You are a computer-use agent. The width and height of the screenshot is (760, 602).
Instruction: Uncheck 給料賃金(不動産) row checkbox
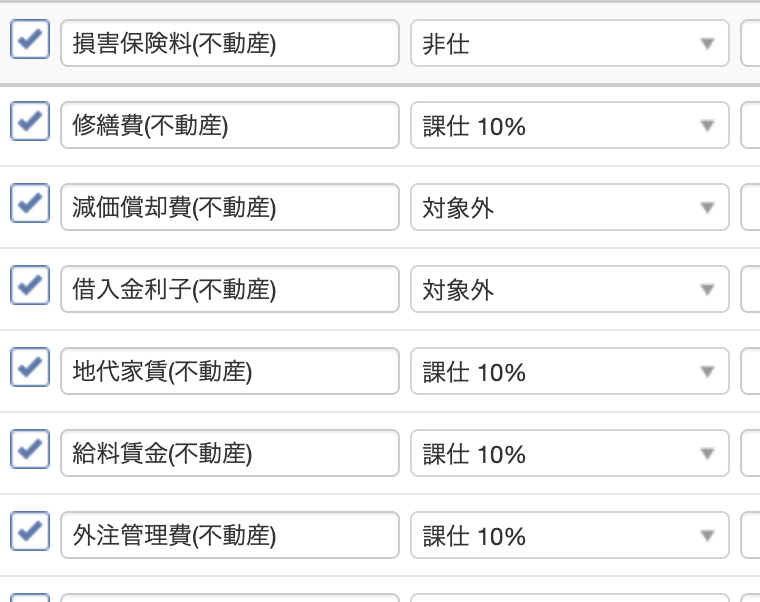(29, 451)
